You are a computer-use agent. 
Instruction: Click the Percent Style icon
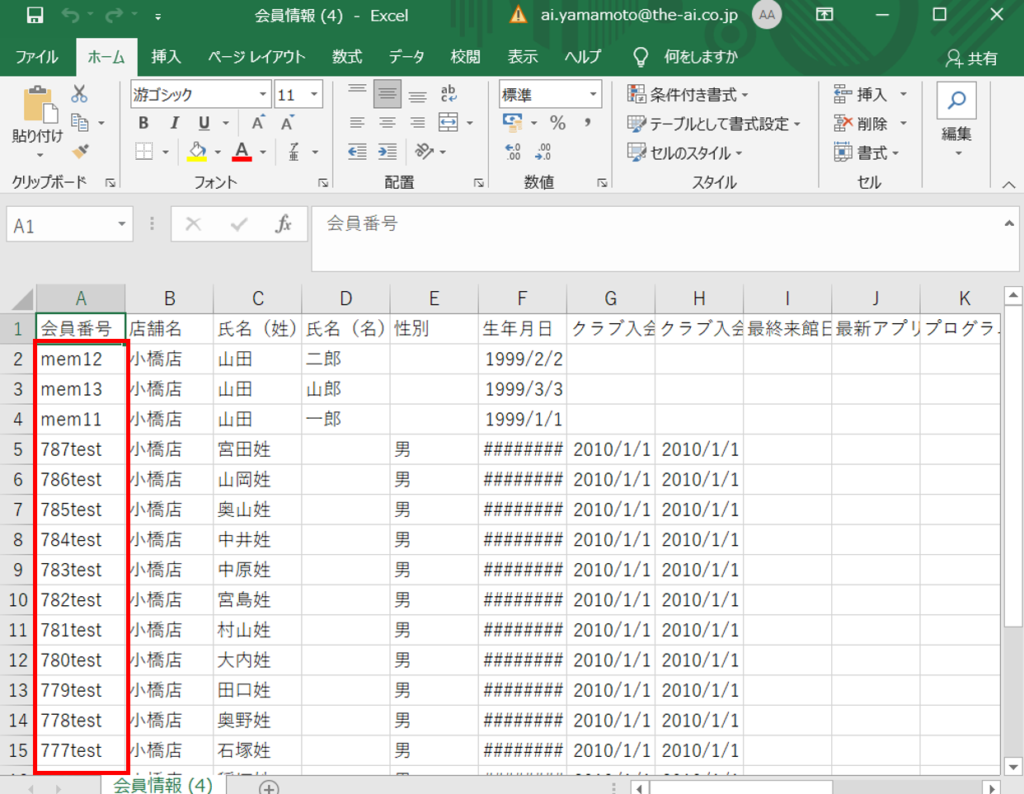[x=557, y=123]
